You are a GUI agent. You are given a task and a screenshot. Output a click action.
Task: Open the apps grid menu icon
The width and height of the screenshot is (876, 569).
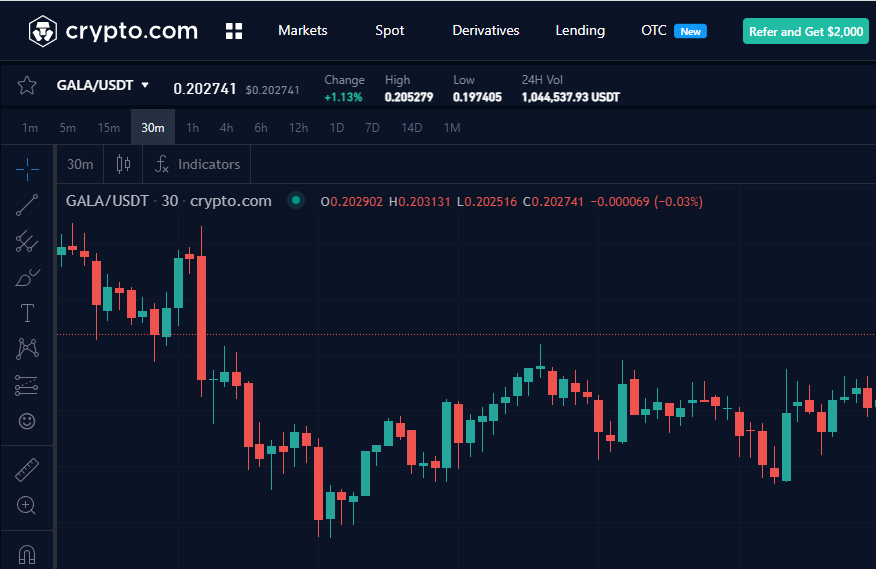point(234,31)
